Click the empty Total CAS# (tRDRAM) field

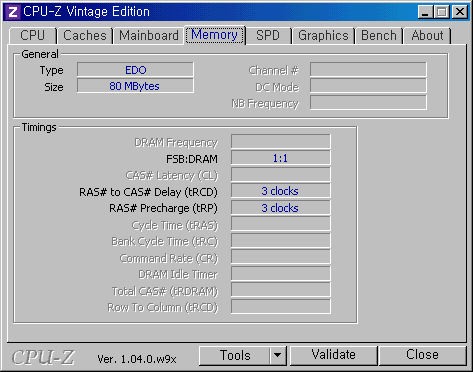(281, 290)
